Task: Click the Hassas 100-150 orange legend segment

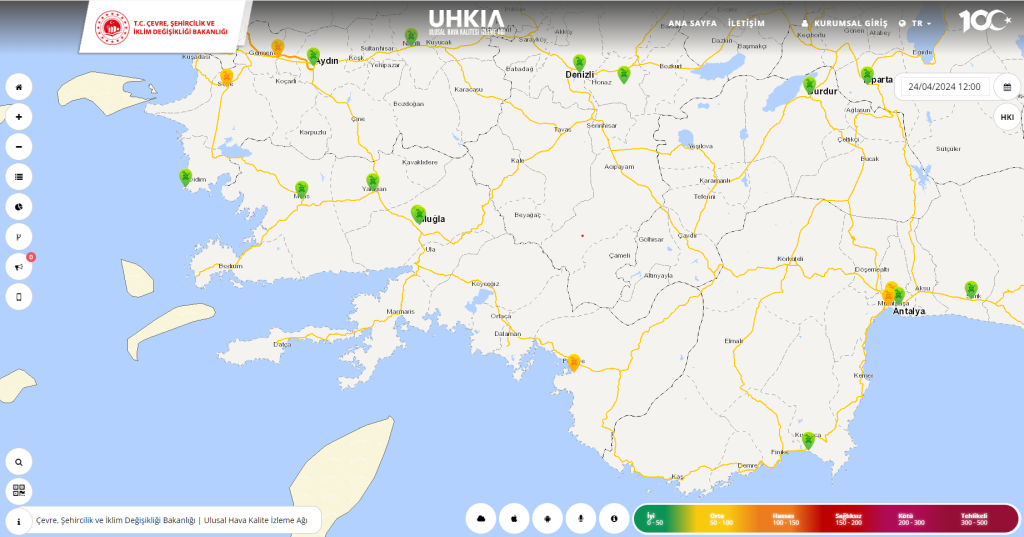Action: click(786, 519)
